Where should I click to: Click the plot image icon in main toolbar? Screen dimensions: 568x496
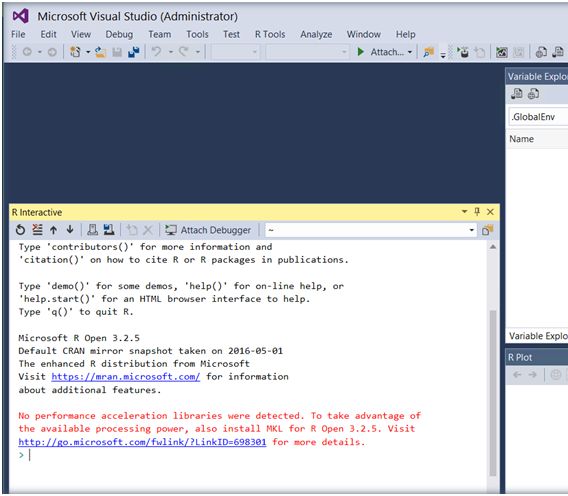(502, 53)
